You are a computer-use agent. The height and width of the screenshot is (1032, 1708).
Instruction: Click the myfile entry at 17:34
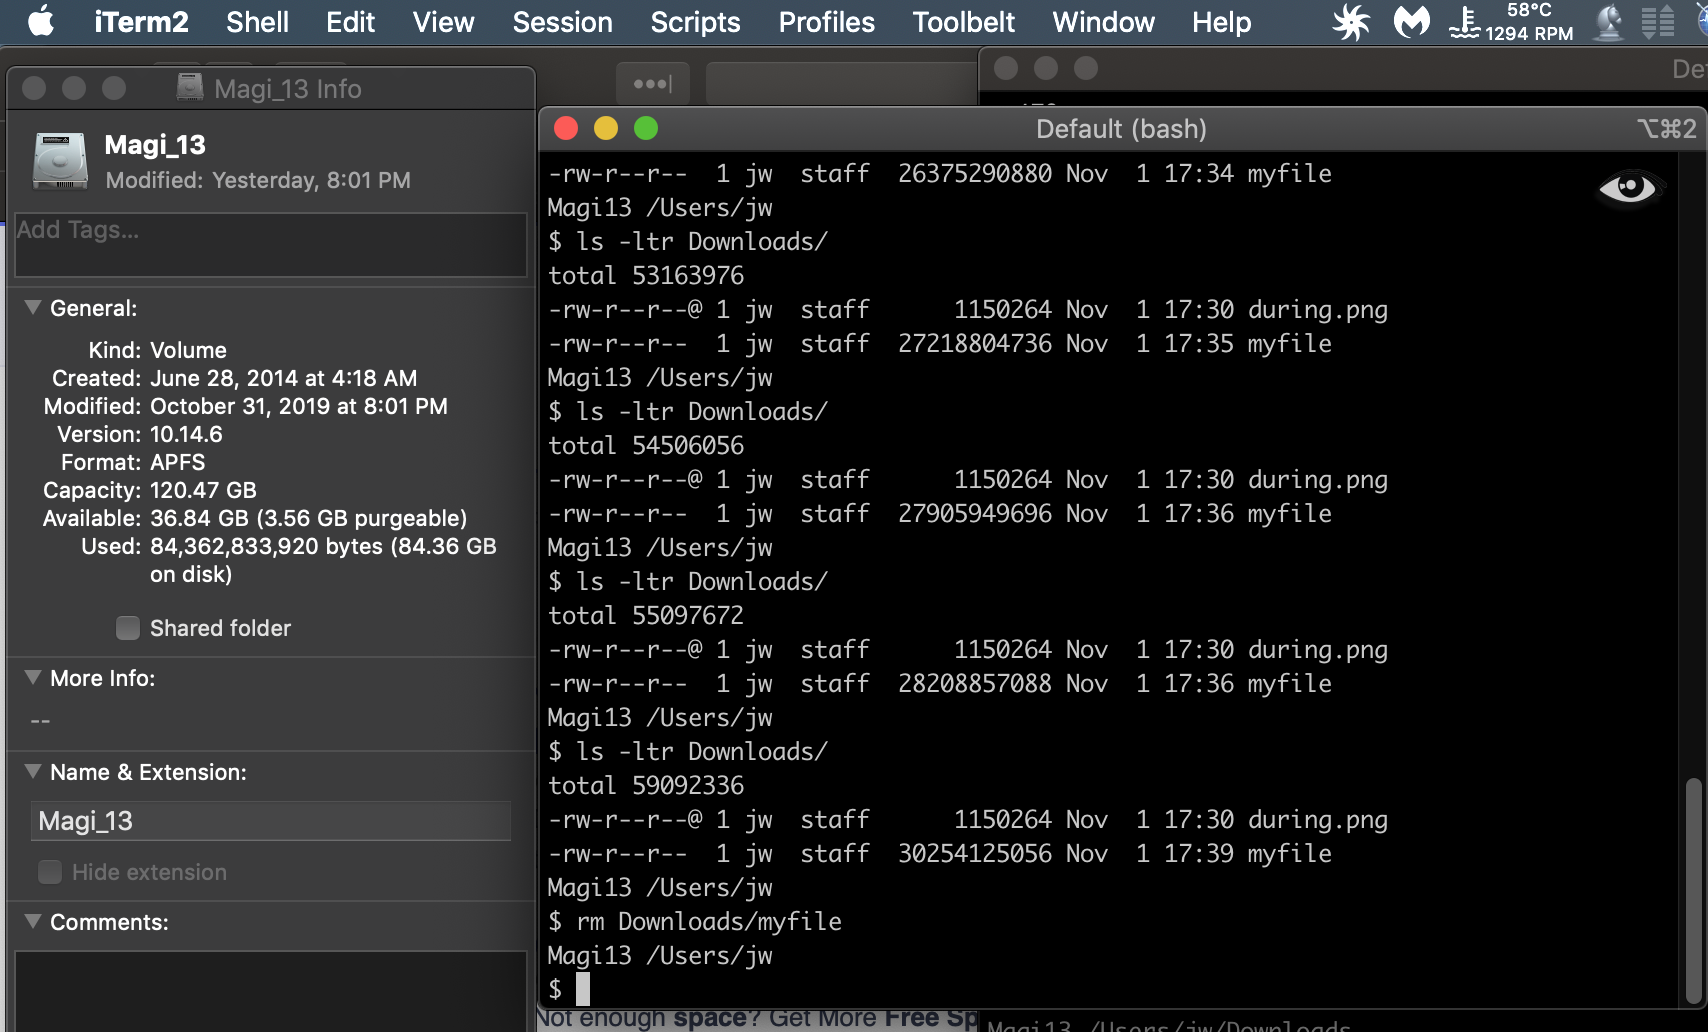(x=940, y=173)
